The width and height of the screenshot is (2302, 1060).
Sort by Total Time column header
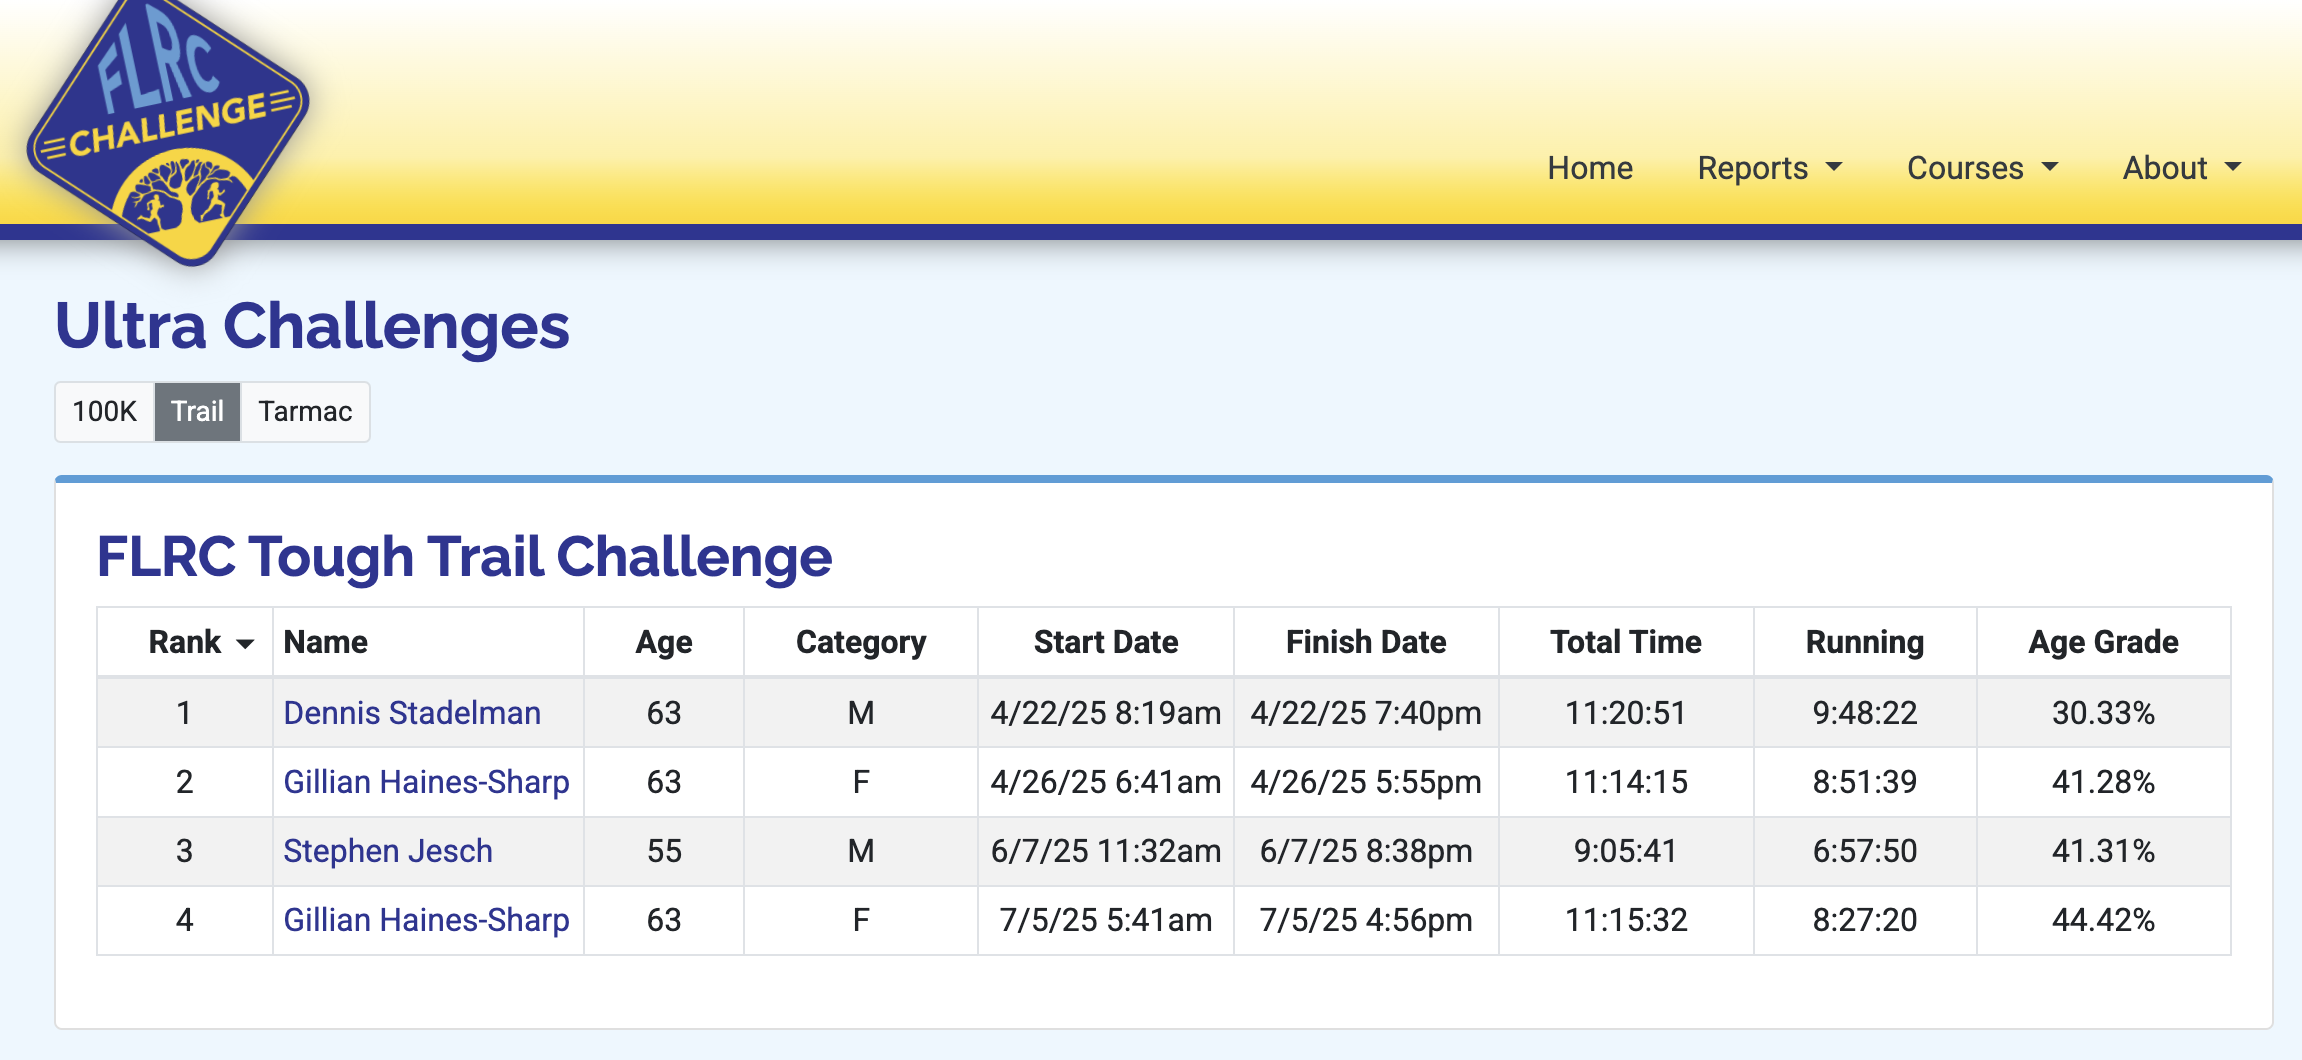1626,642
